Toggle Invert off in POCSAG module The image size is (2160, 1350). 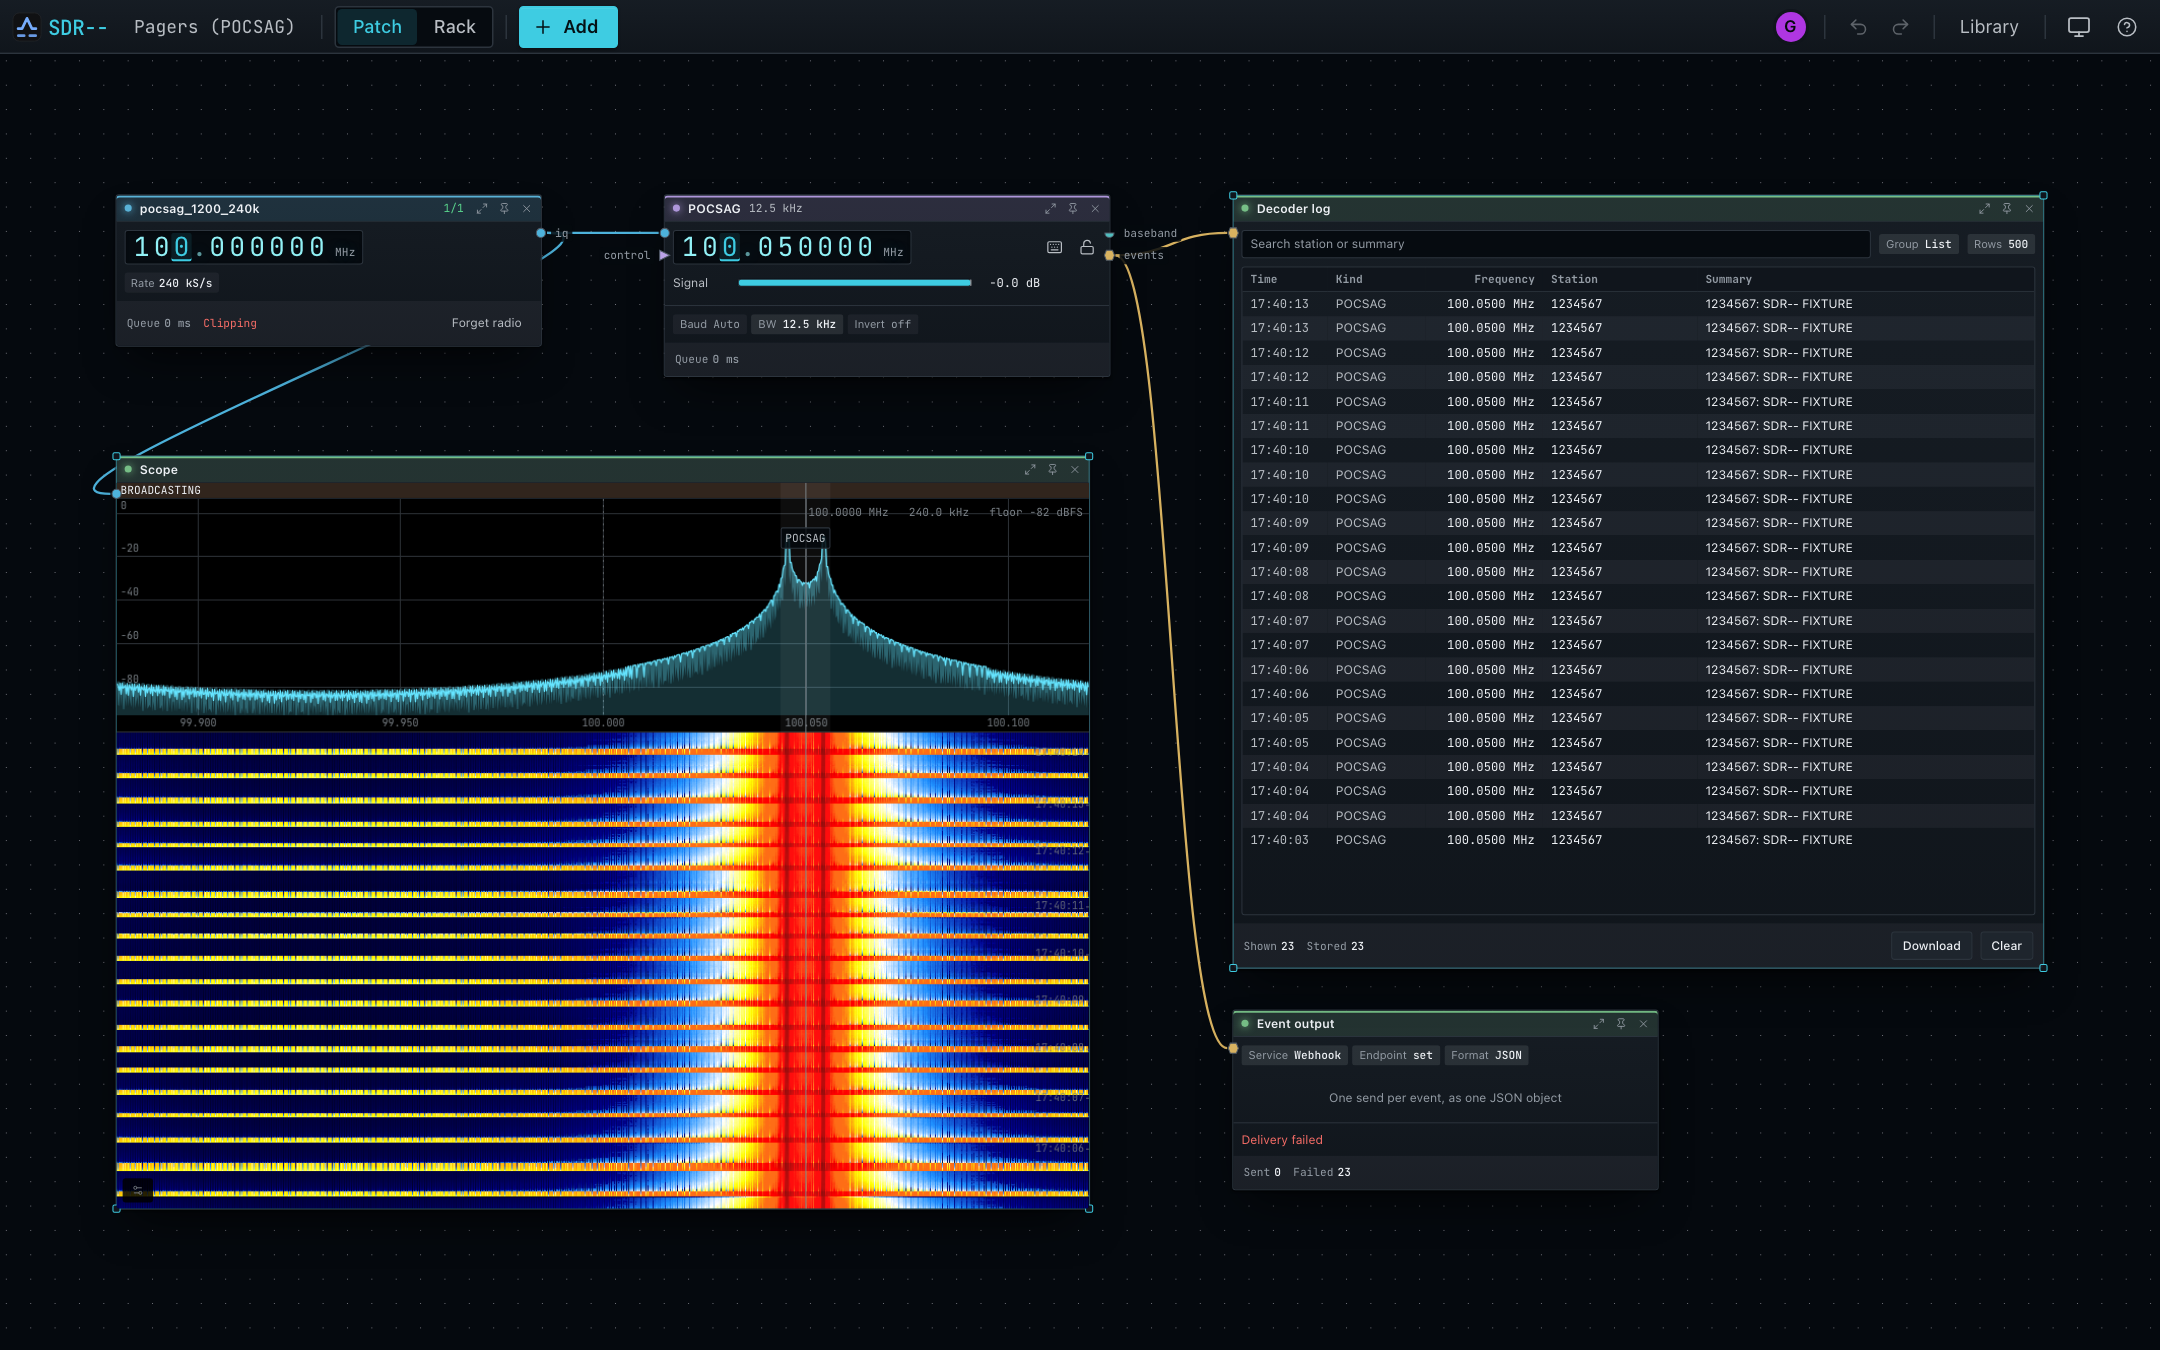coord(882,324)
